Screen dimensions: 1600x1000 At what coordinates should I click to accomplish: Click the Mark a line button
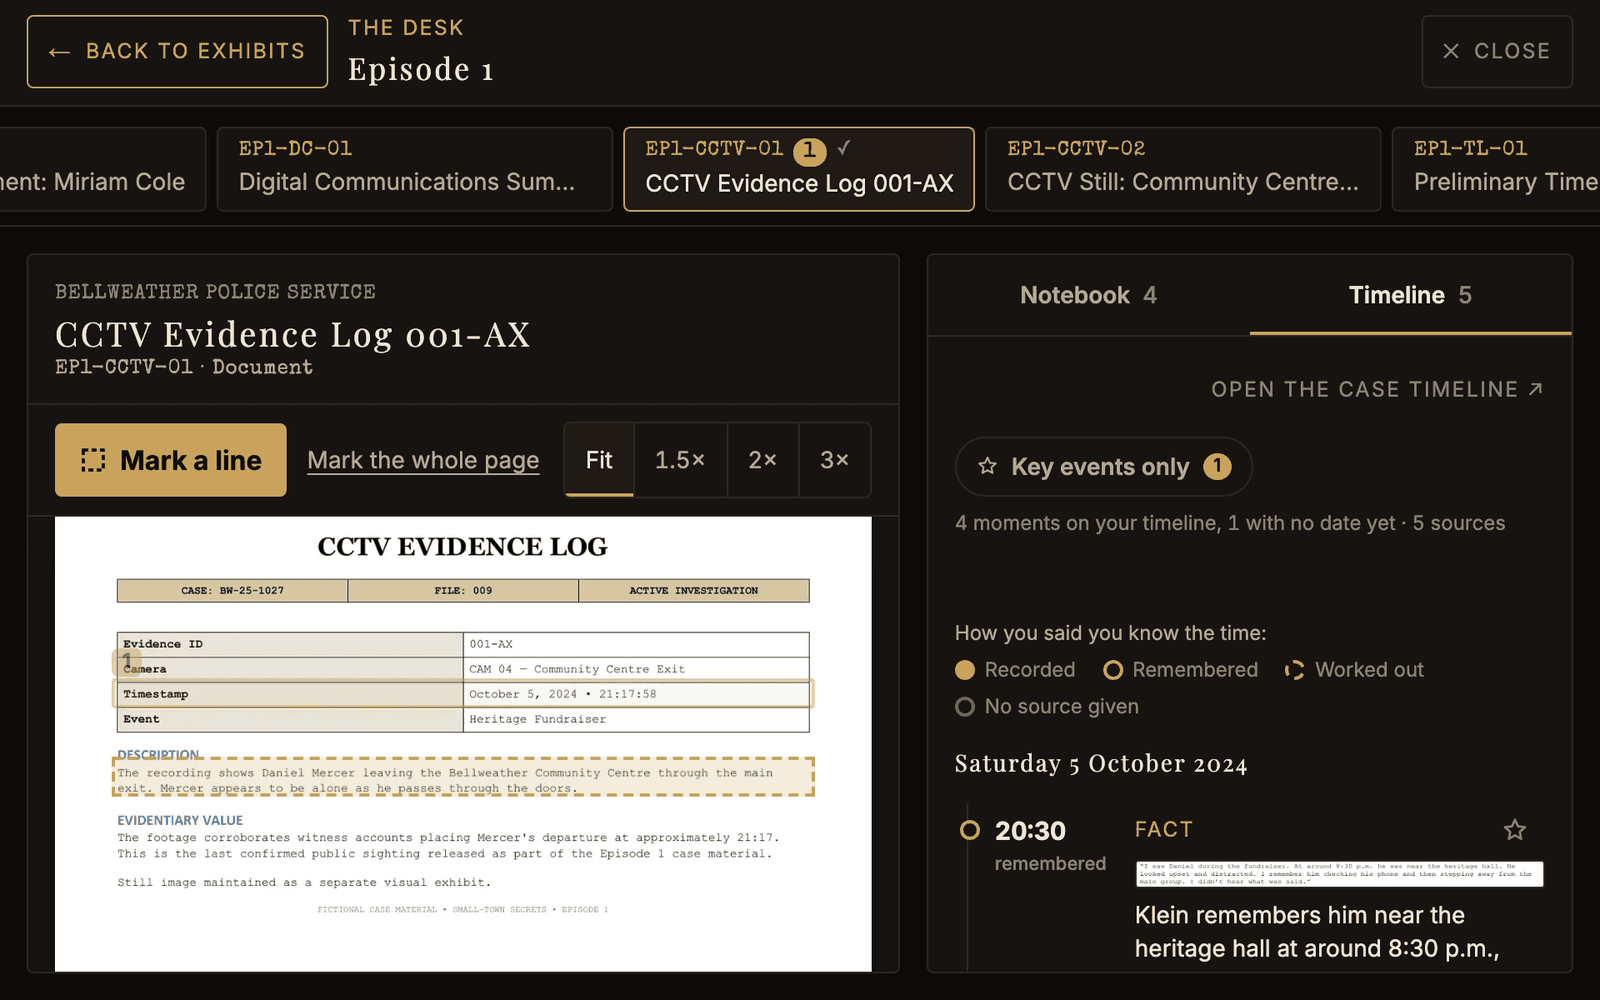coord(171,460)
